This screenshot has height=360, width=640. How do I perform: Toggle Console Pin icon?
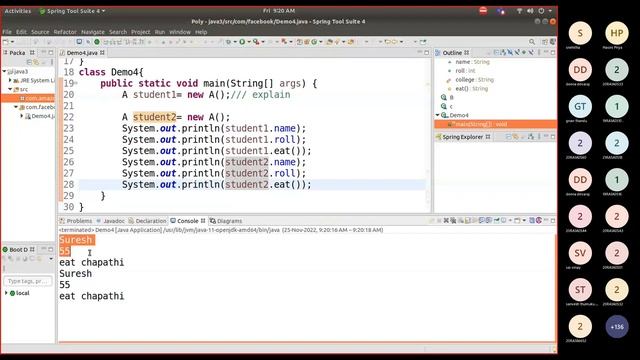(x=497, y=220)
